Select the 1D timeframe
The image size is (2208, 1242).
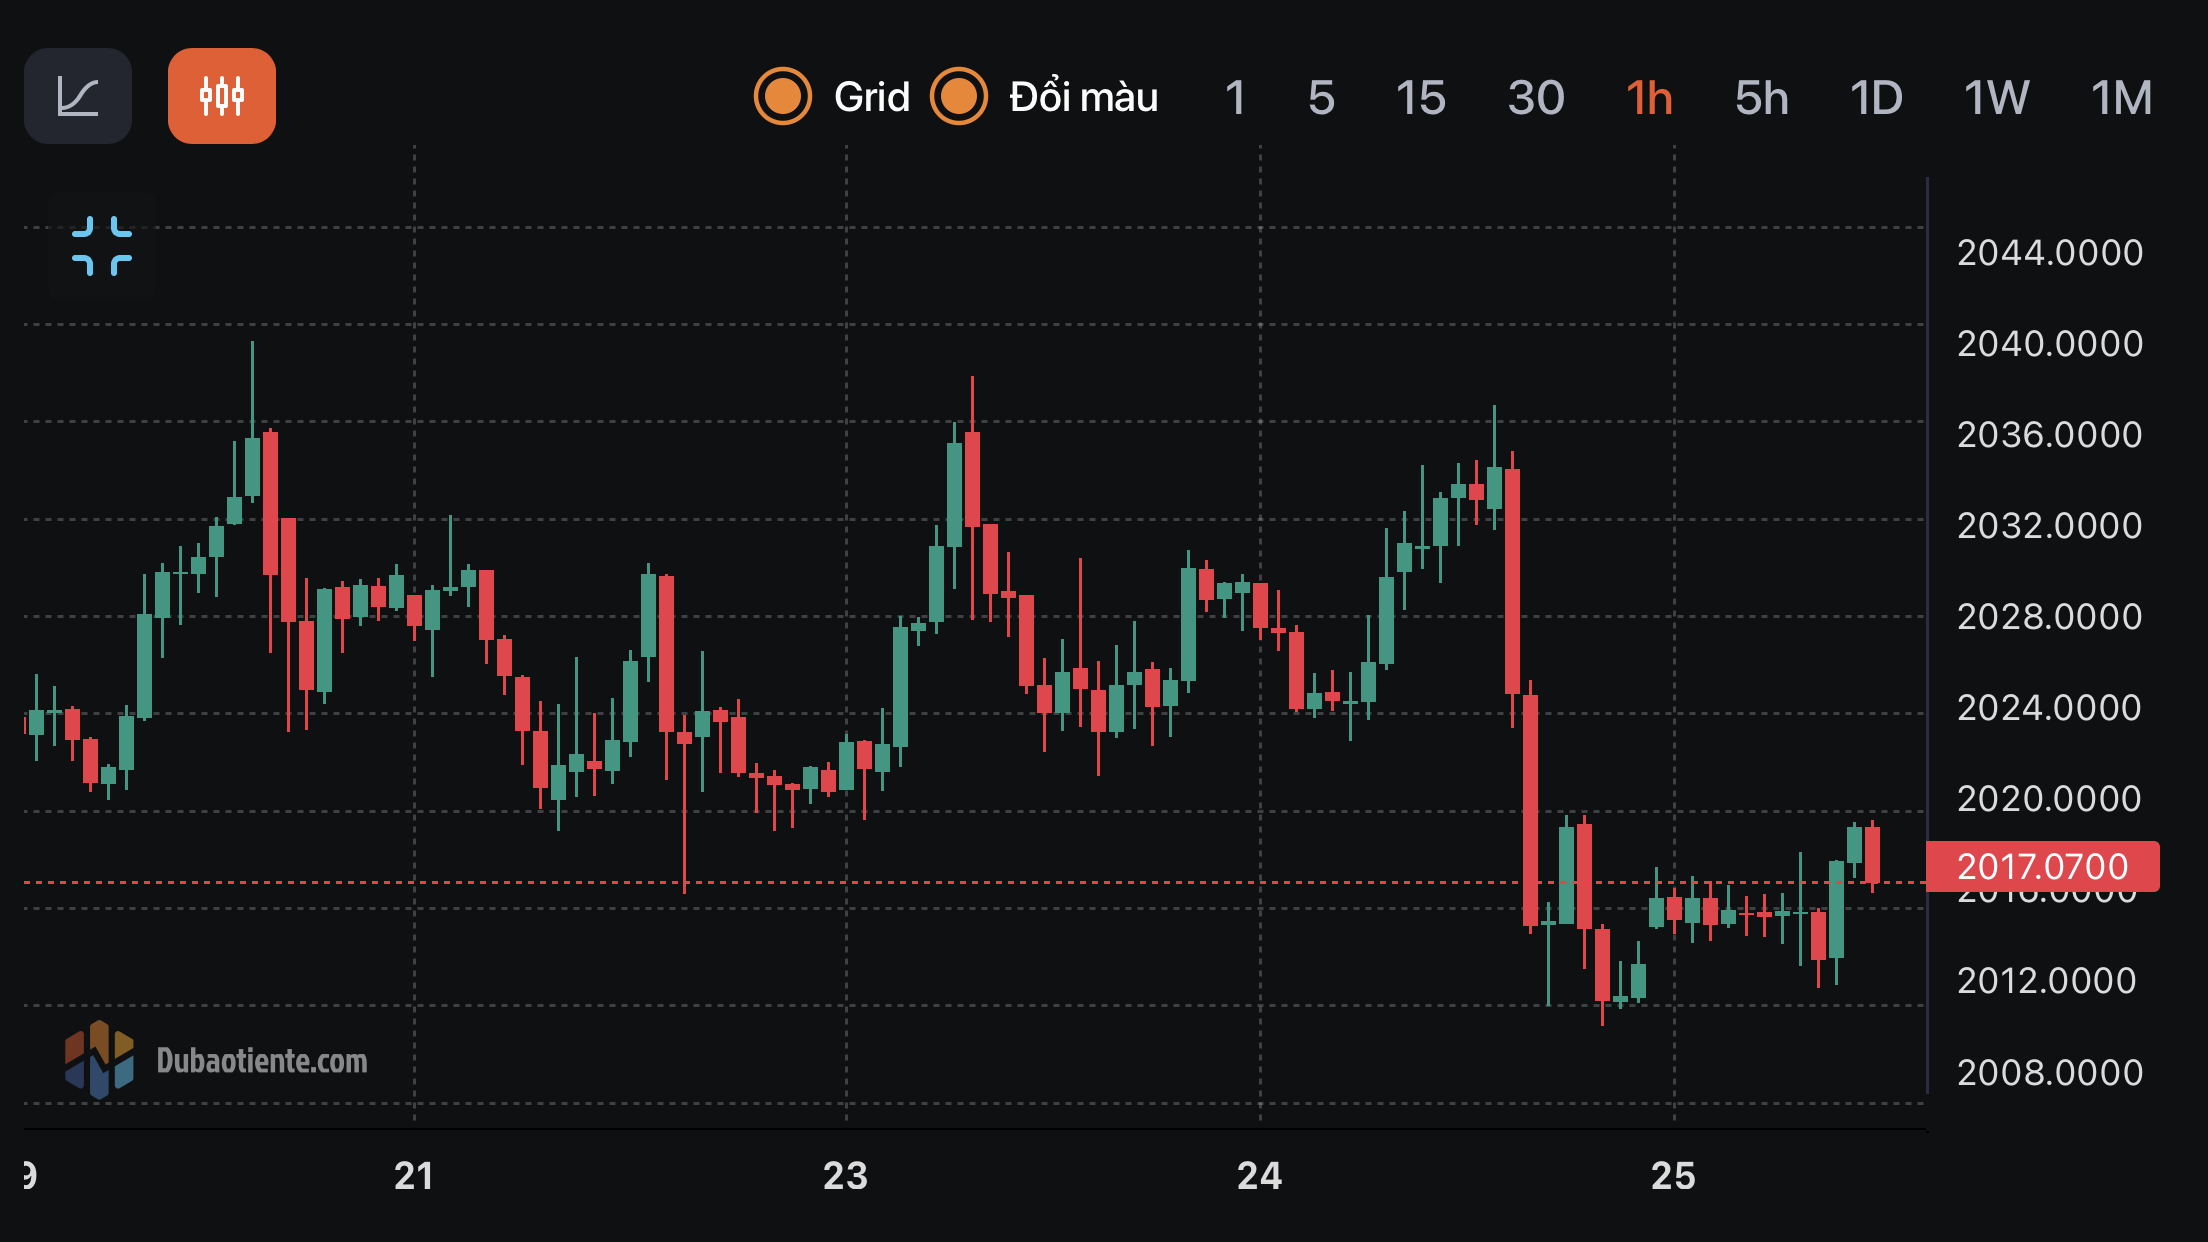[x=1876, y=98]
